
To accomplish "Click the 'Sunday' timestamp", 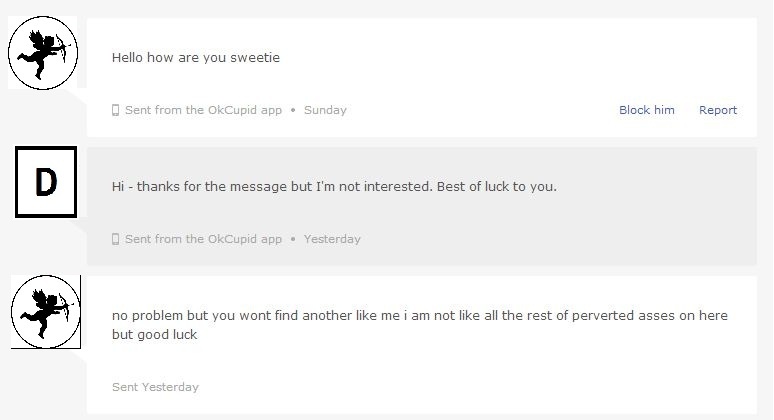I will click(x=325, y=110).
